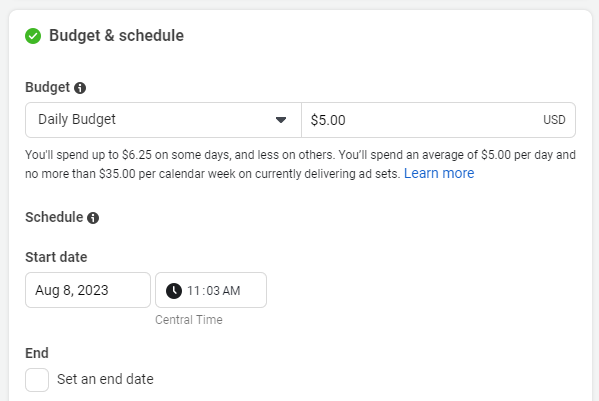Click the End section label
Image resolution: width=599 pixels, height=401 pixels.
37,353
